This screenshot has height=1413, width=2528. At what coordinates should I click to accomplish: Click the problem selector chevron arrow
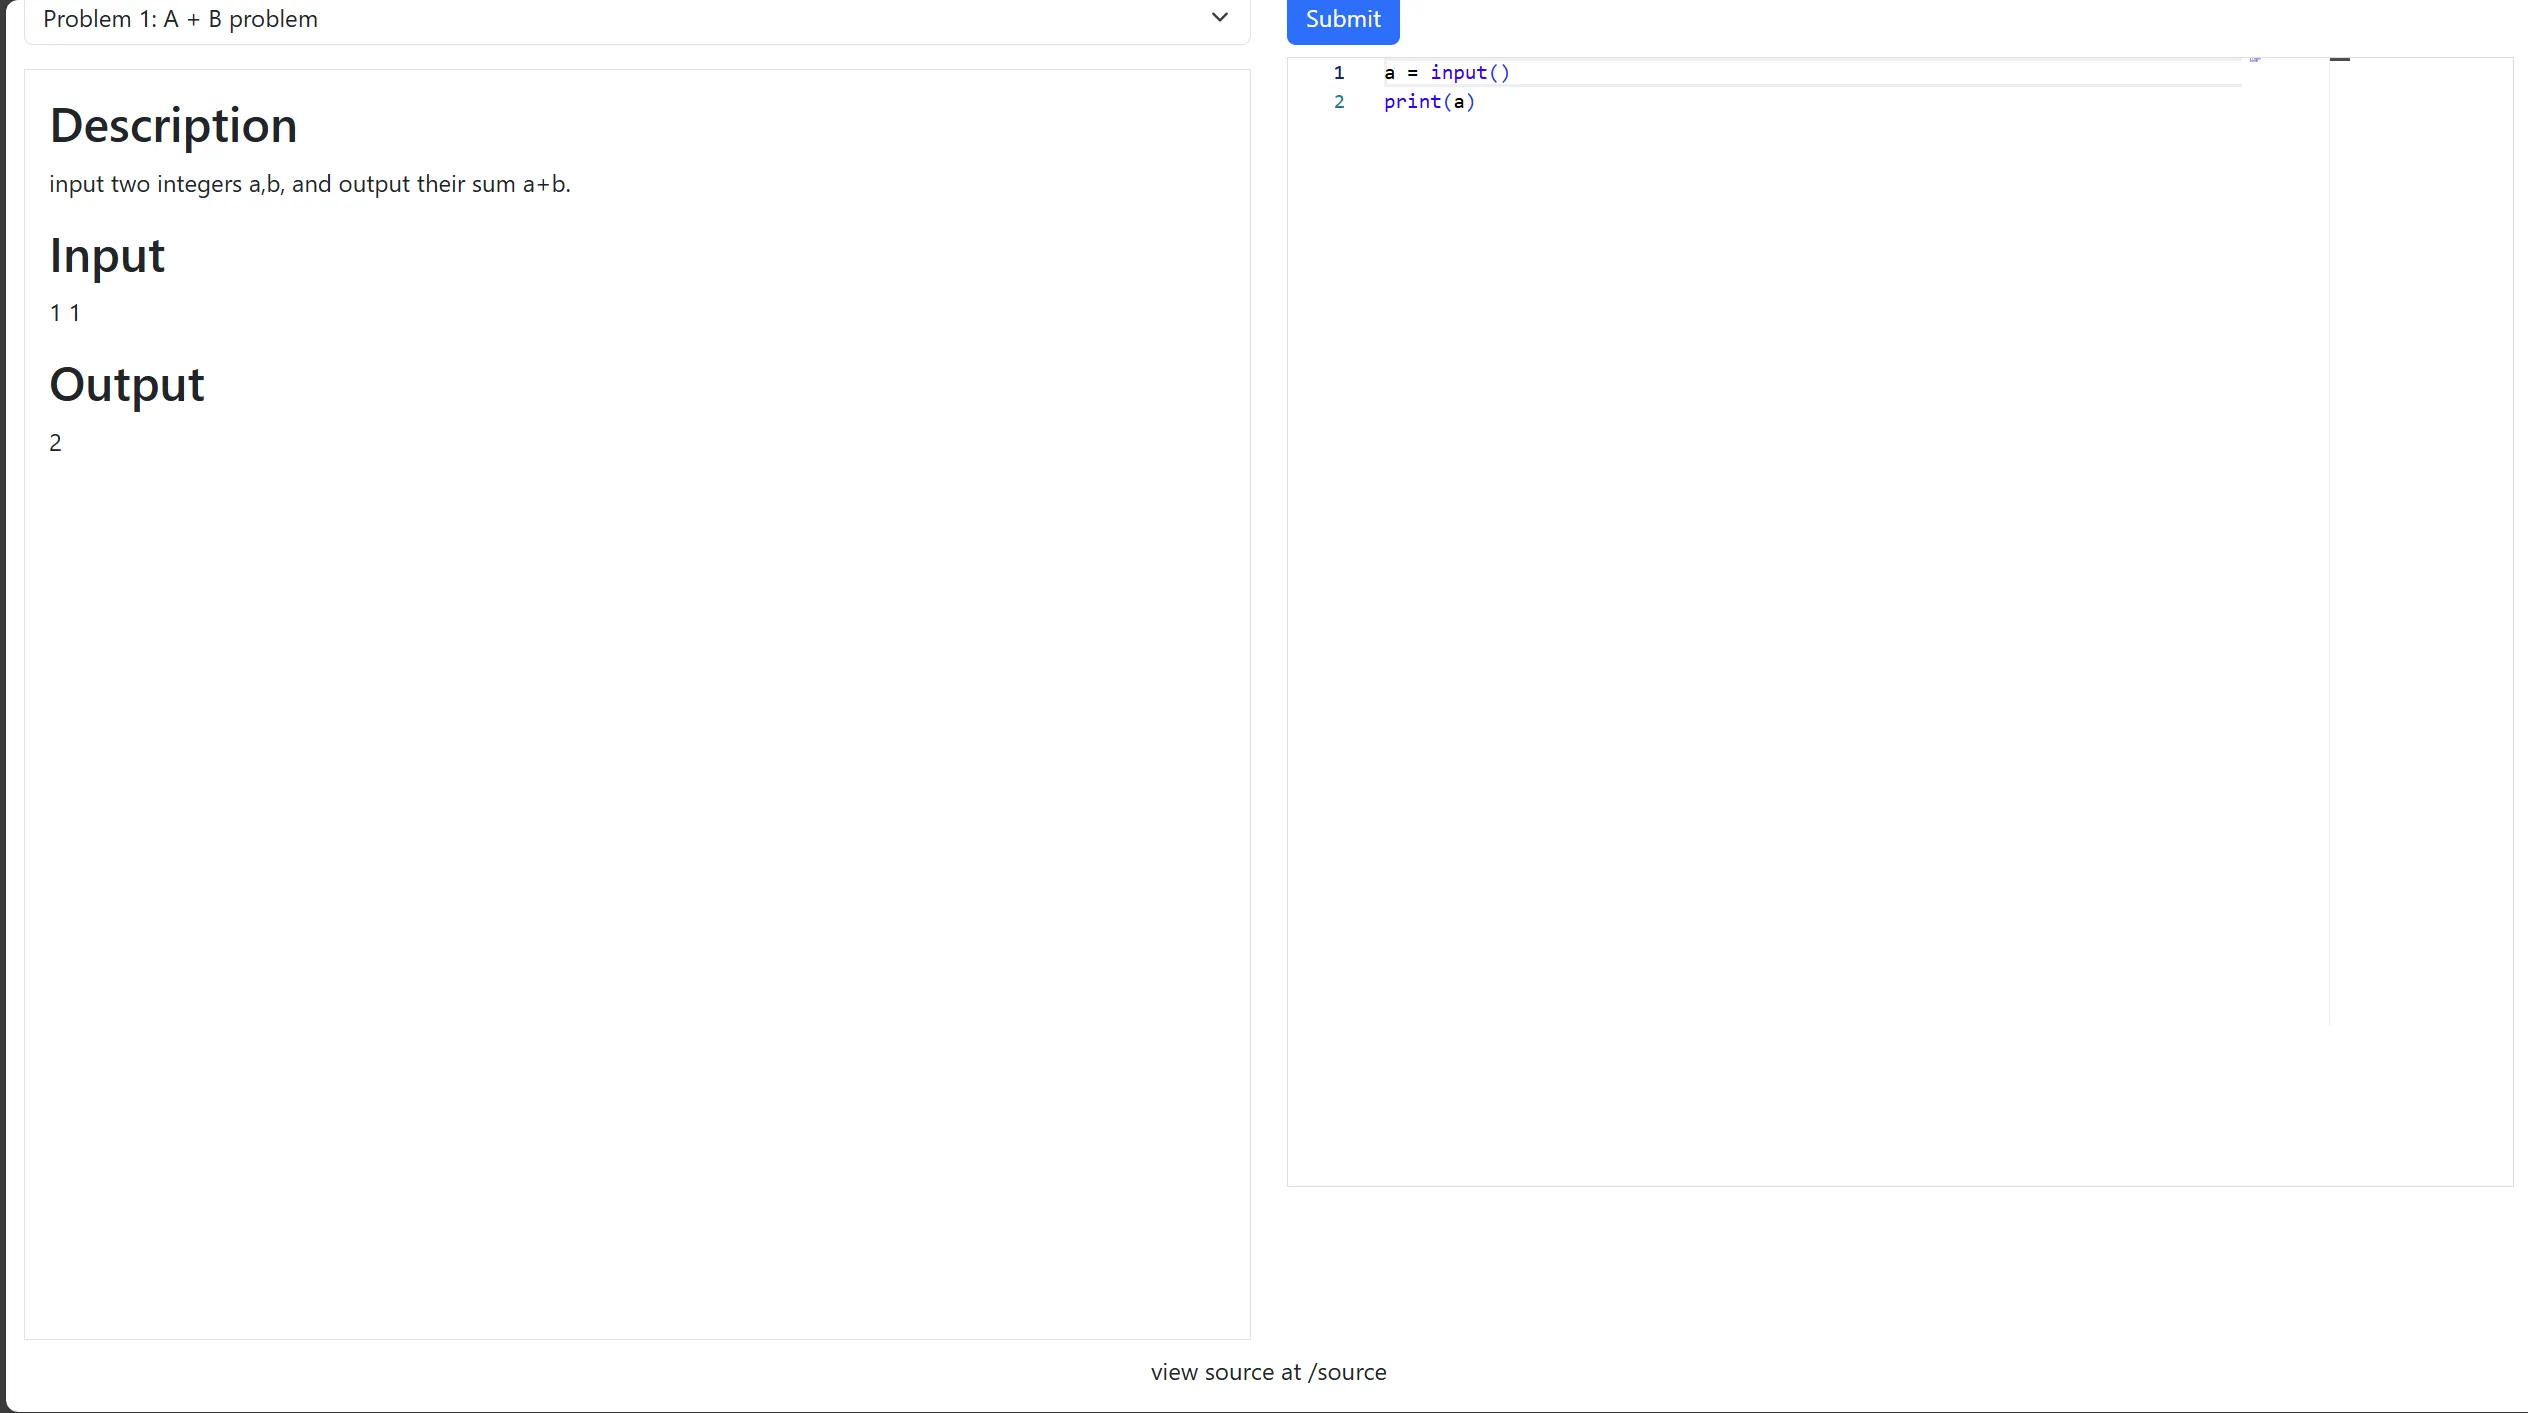(x=1219, y=18)
